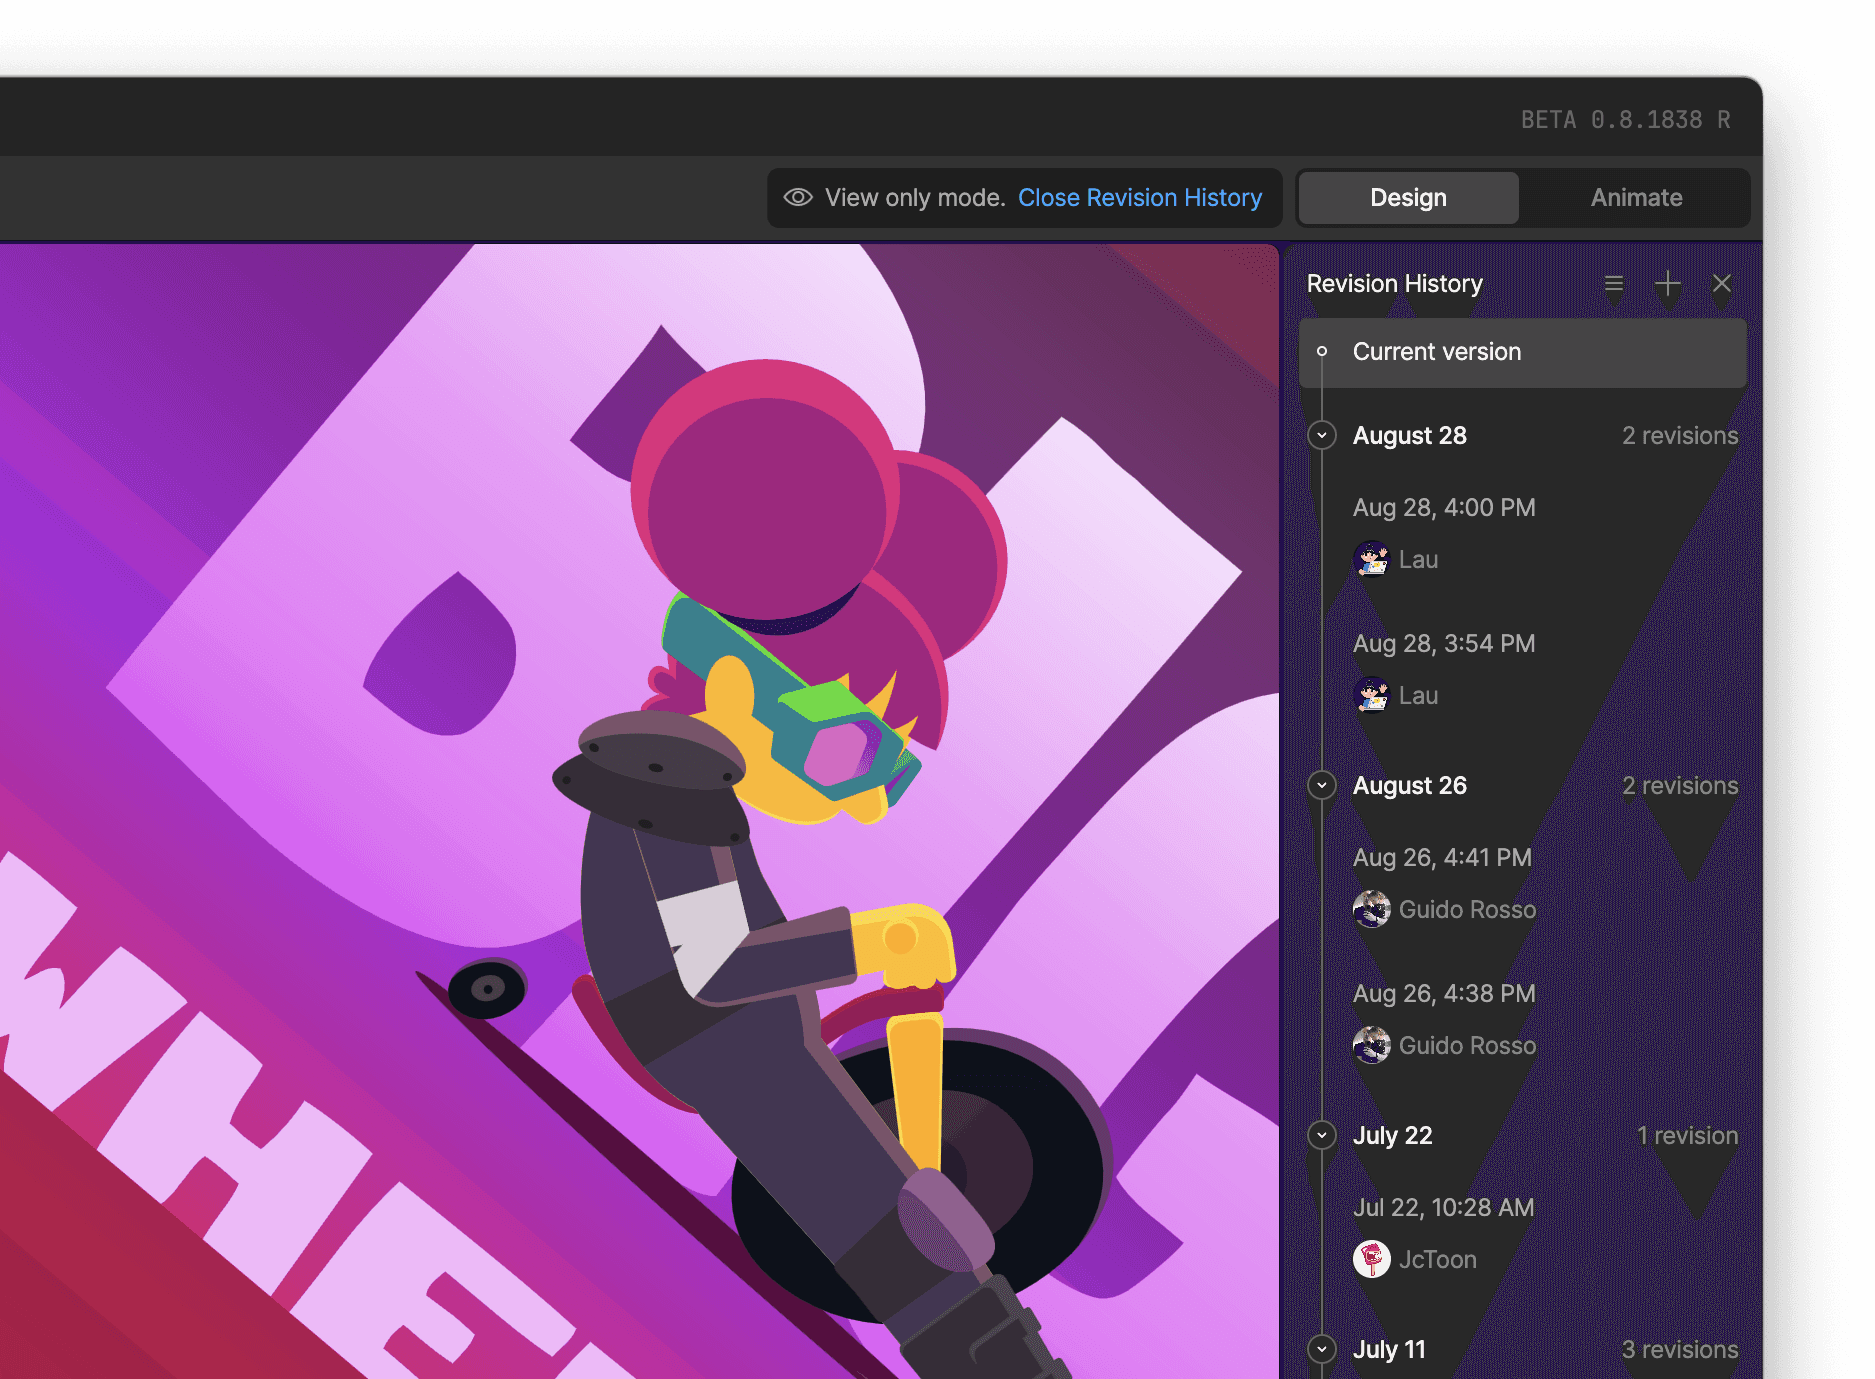
Task: Click the July 11 date heading
Action: (1389, 1350)
